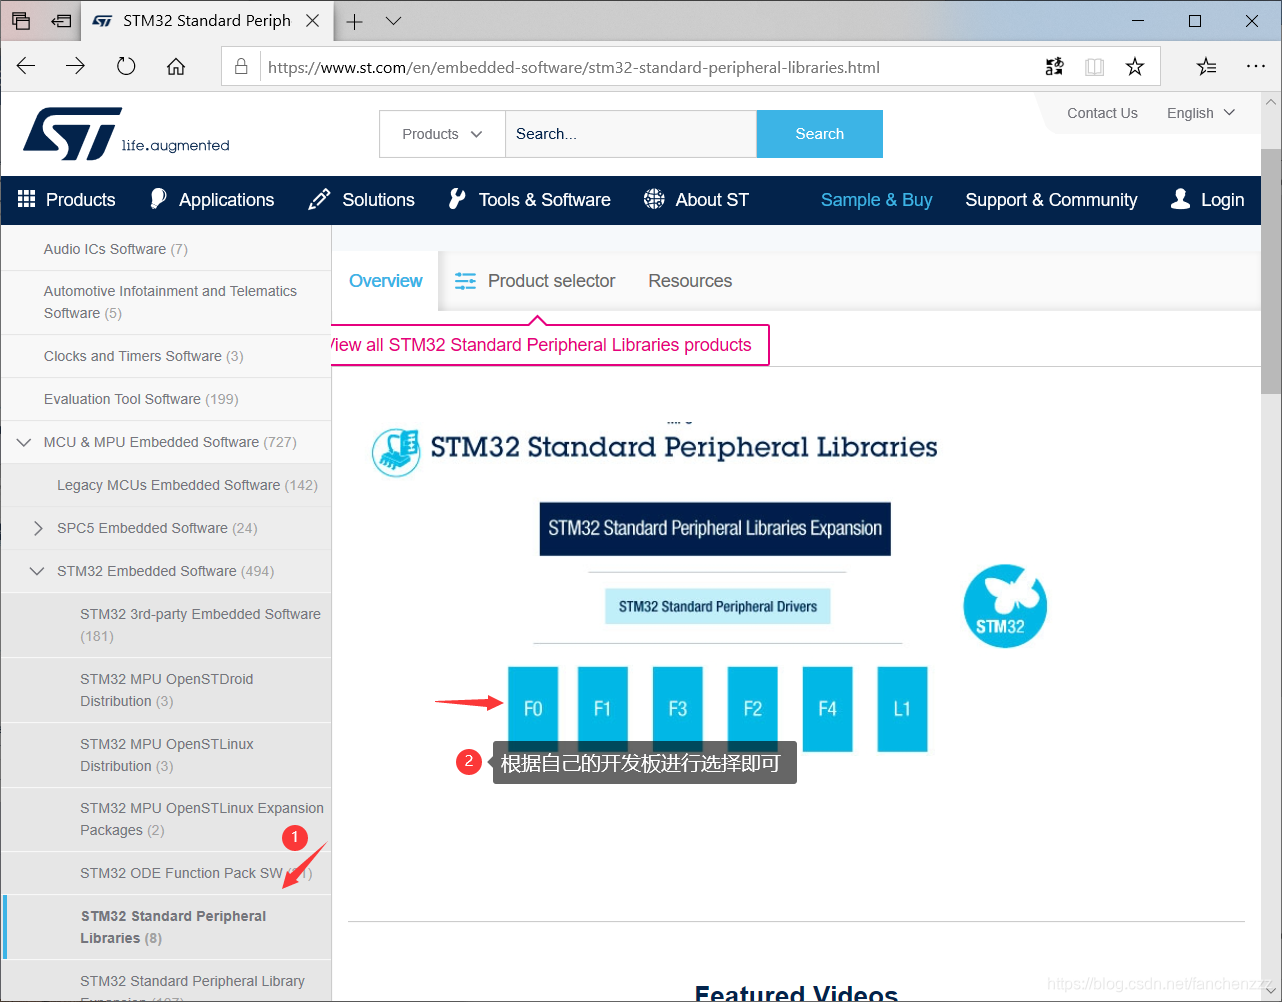Open the Tools & Software menu
1282x1002 pixels.
tap(529, 200)
